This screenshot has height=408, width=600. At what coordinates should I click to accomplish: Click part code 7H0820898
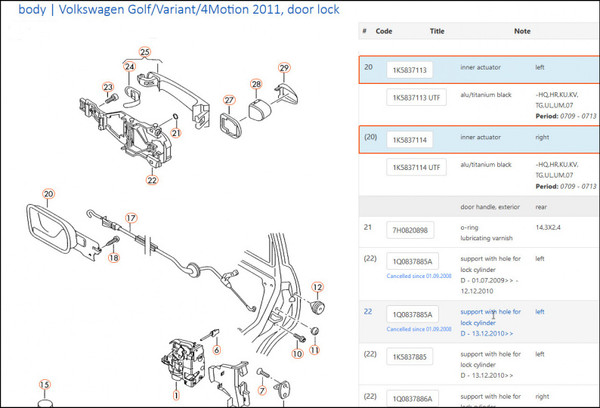click(411, 231)
